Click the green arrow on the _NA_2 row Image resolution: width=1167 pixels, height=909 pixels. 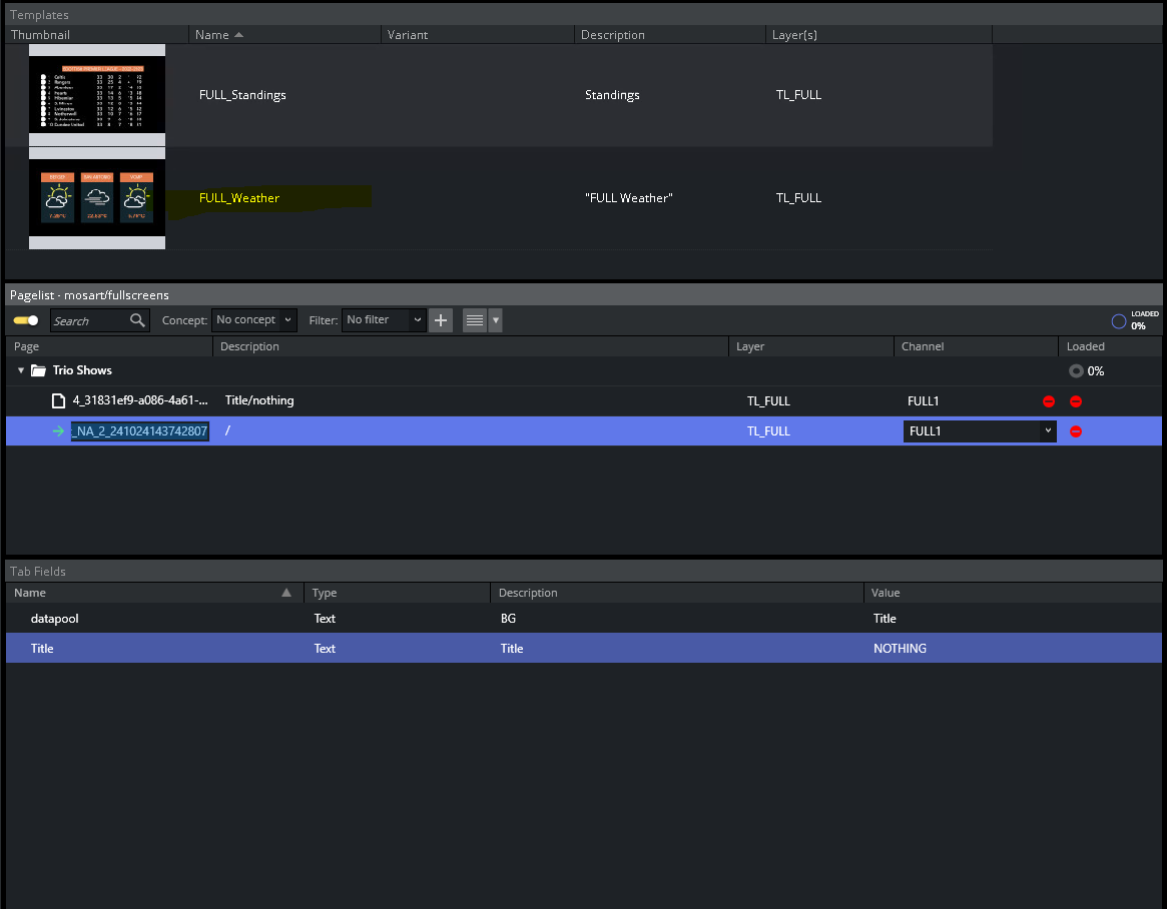coord(58,431)
